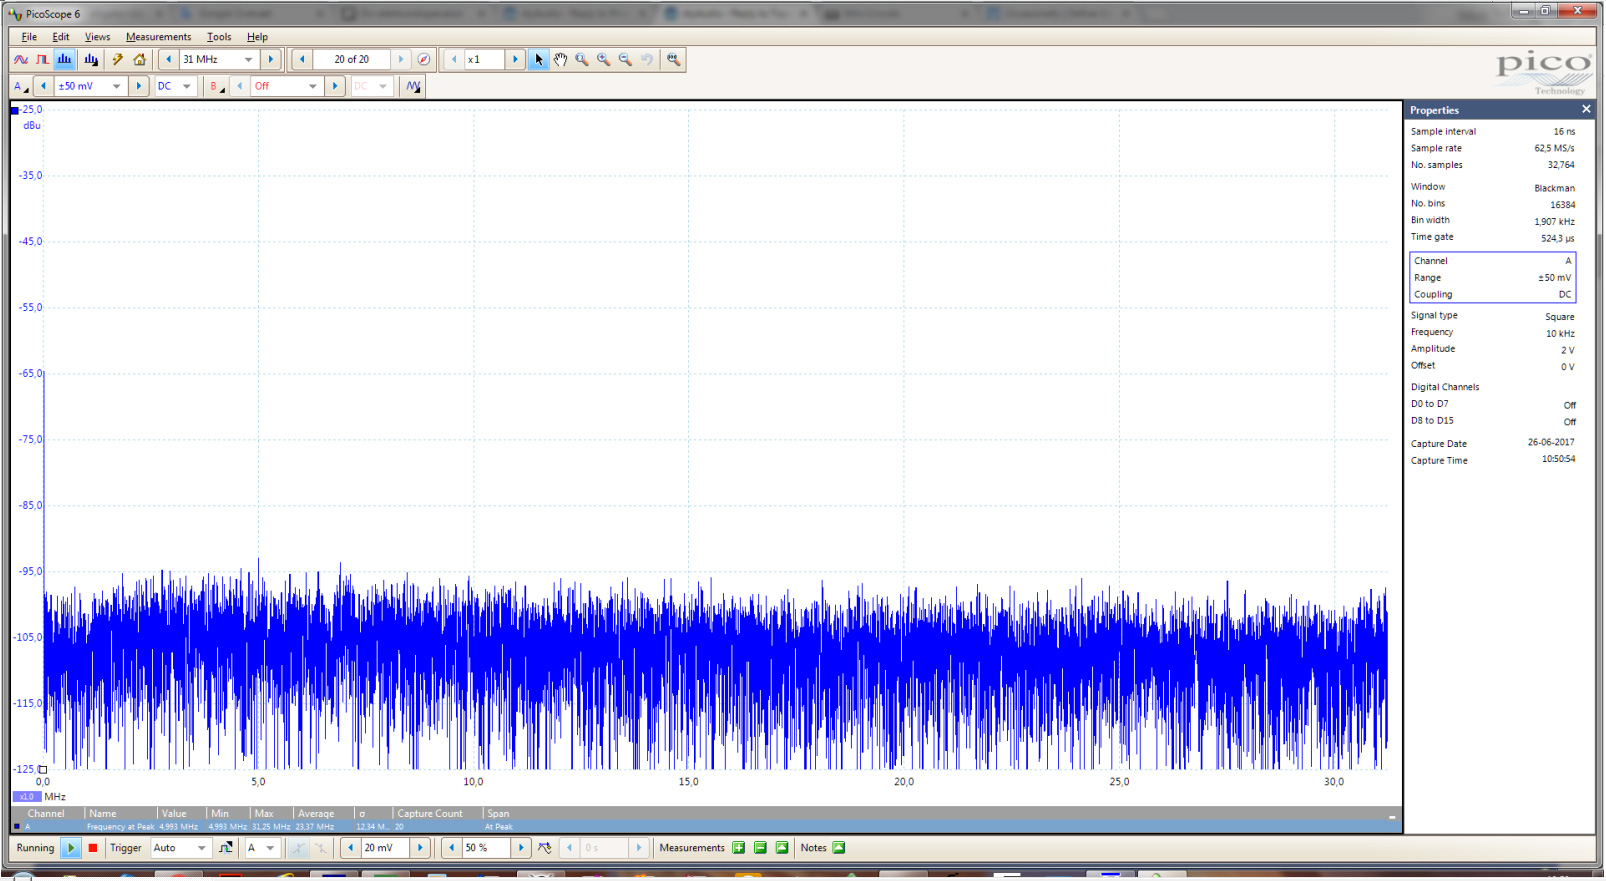Open the Views menu

97,37
